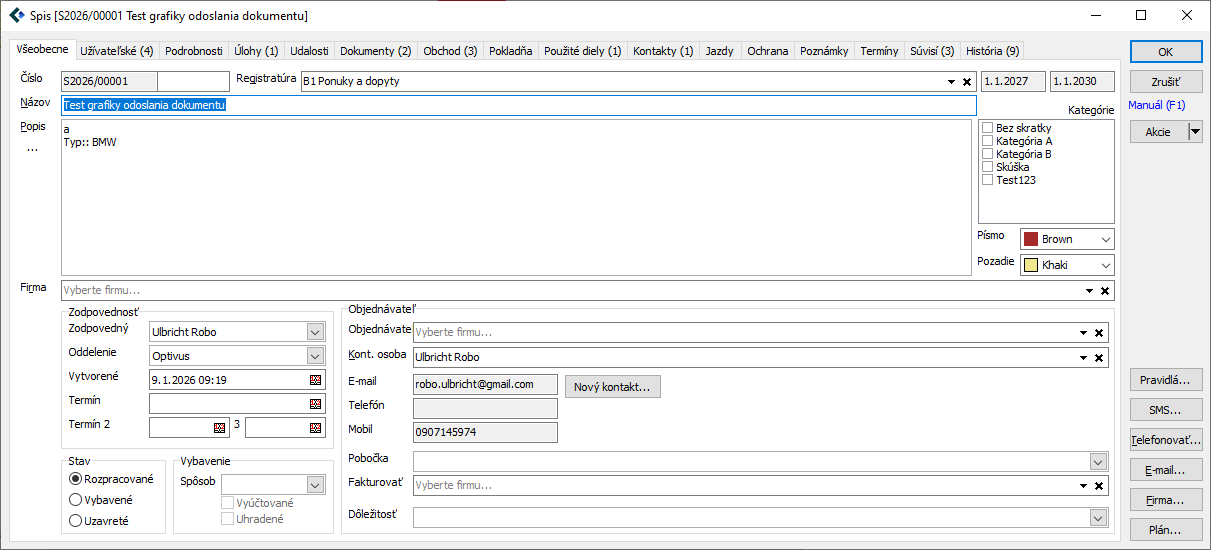Expand the Zodpovedný dropdown list
Screen dimensions: 1211x550
(315, 332)
